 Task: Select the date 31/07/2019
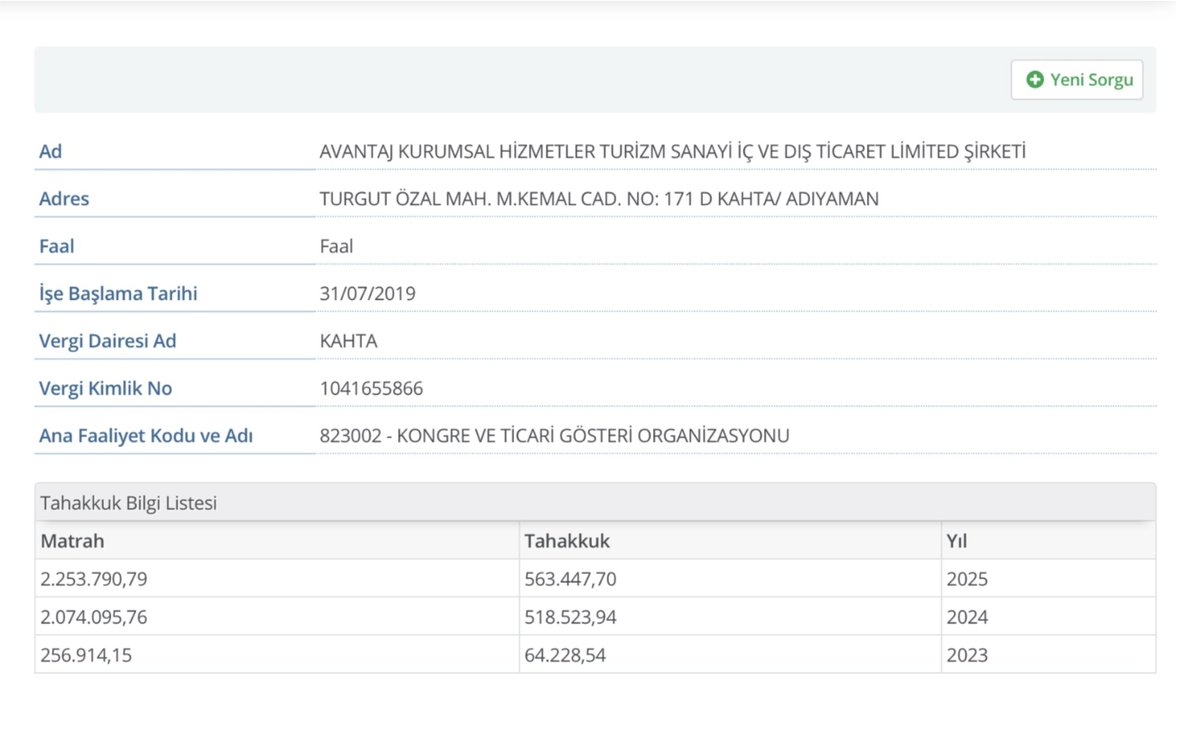(x=367, y=294)
